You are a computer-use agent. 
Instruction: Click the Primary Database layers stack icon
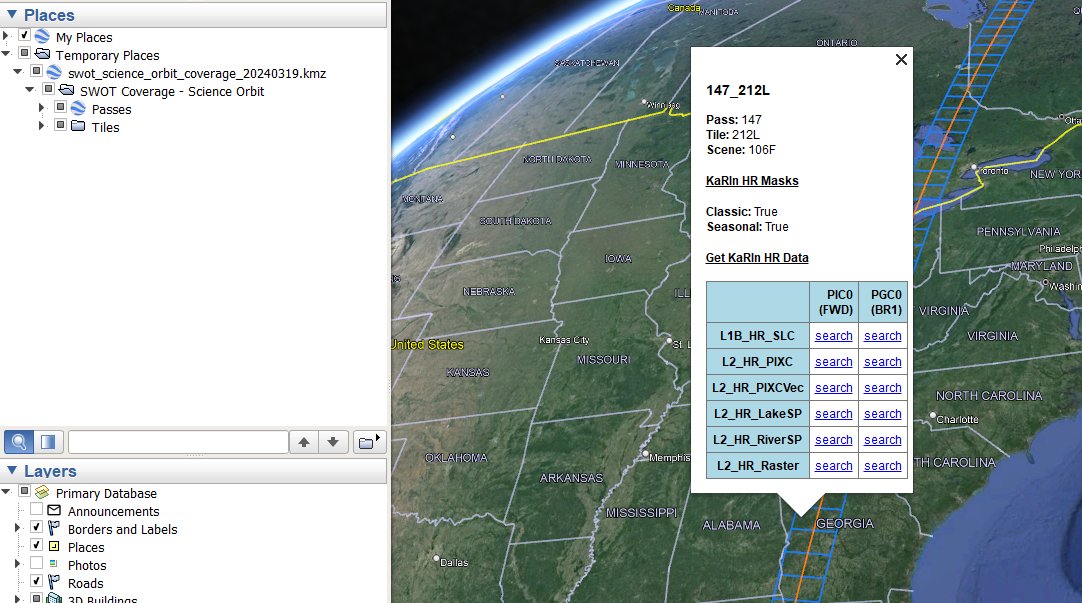[x=41, y=493]
